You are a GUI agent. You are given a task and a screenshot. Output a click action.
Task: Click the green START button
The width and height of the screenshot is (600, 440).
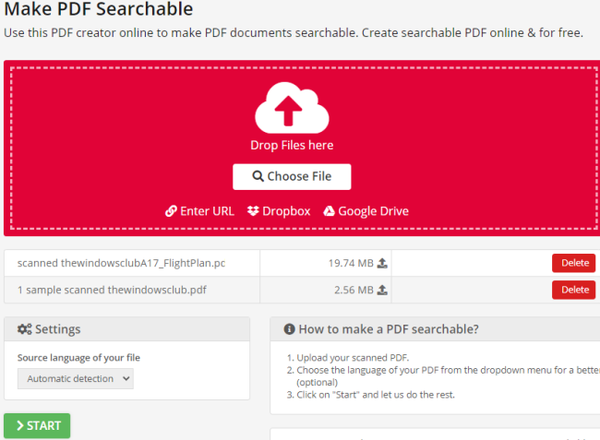[x=37, y=425]
